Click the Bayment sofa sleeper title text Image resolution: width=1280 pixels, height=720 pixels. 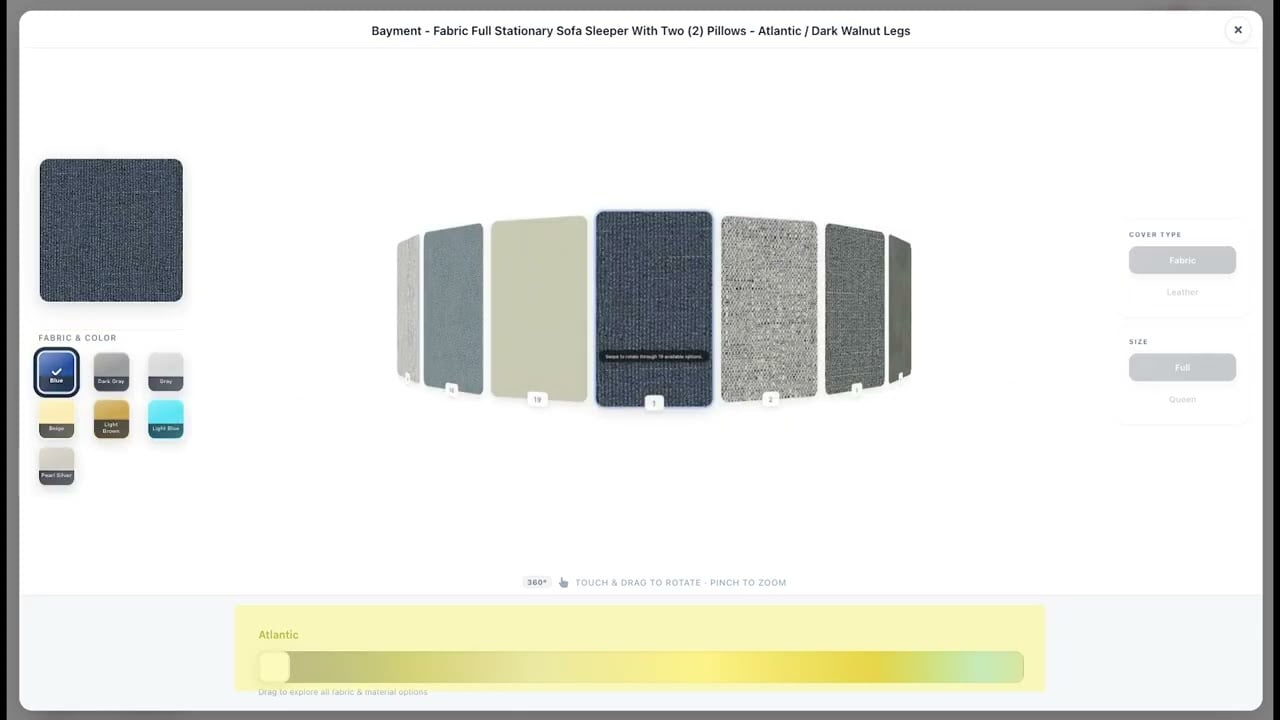click(641, 31)
